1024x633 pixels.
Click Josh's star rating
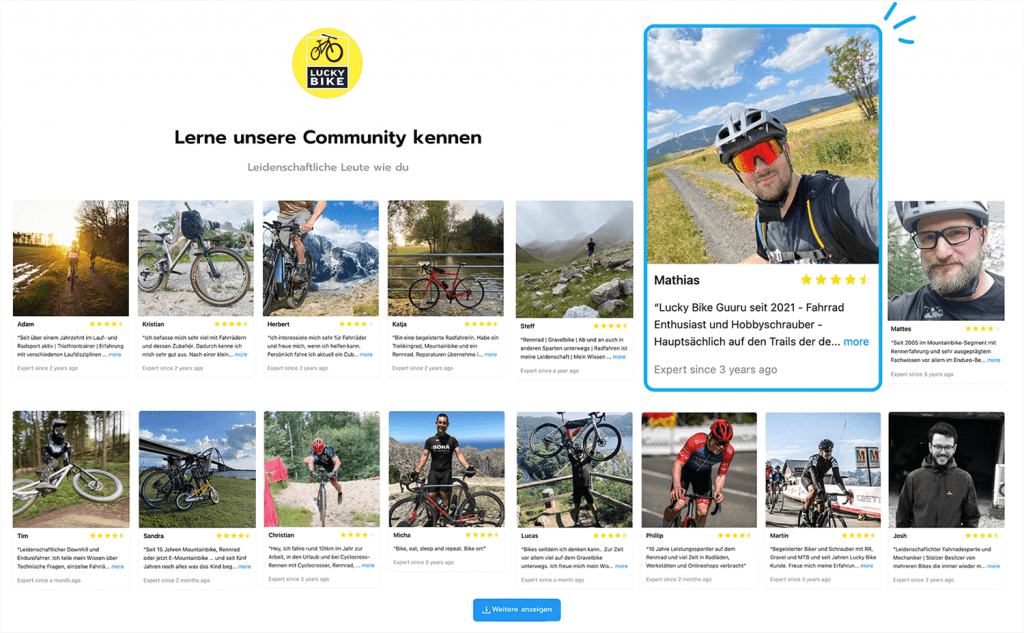982,536
